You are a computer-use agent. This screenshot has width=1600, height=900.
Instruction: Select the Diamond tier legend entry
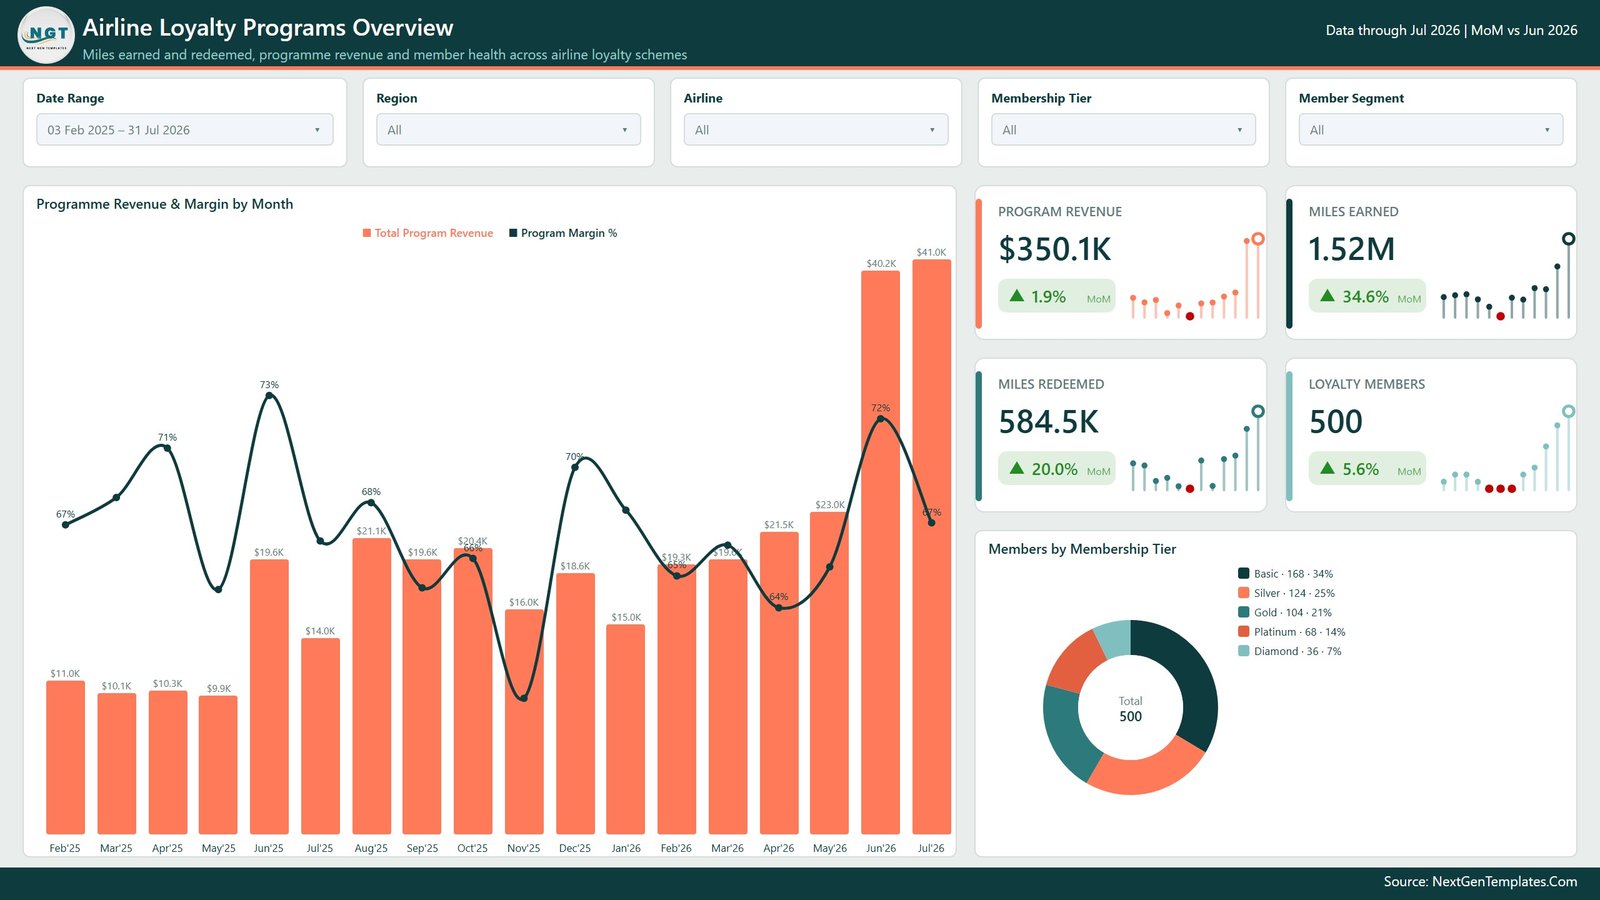[x=1290, y=651]
